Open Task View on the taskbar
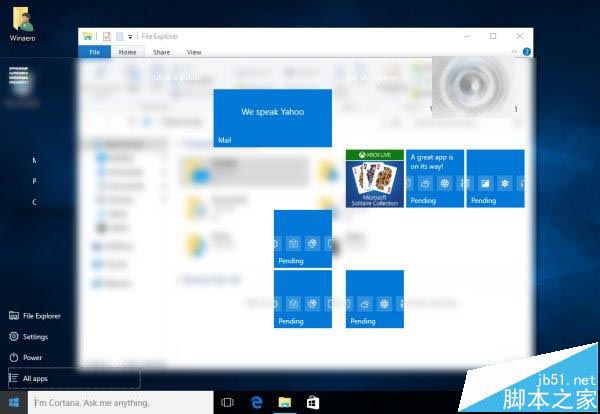 pyautogui.click(x=227, y=403)
